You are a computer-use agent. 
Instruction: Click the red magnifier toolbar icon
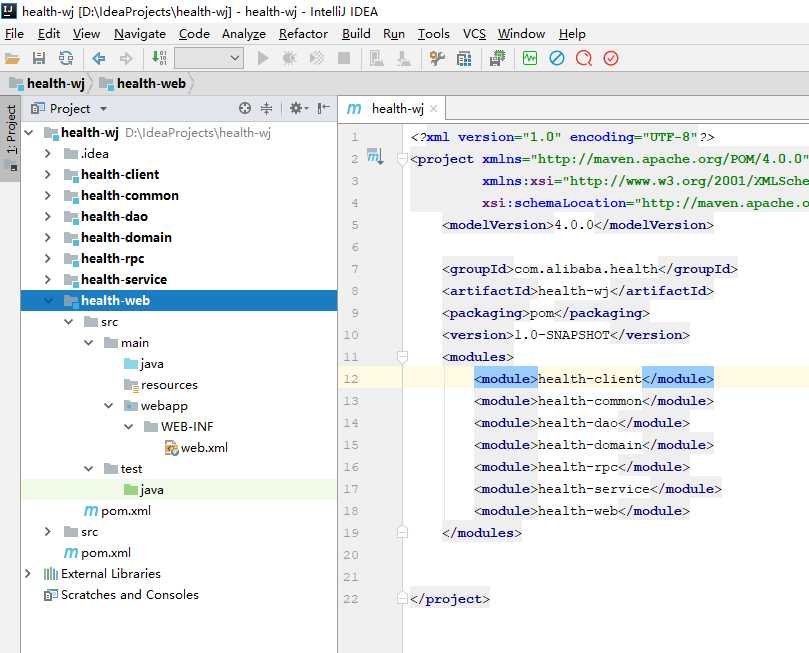584,58
